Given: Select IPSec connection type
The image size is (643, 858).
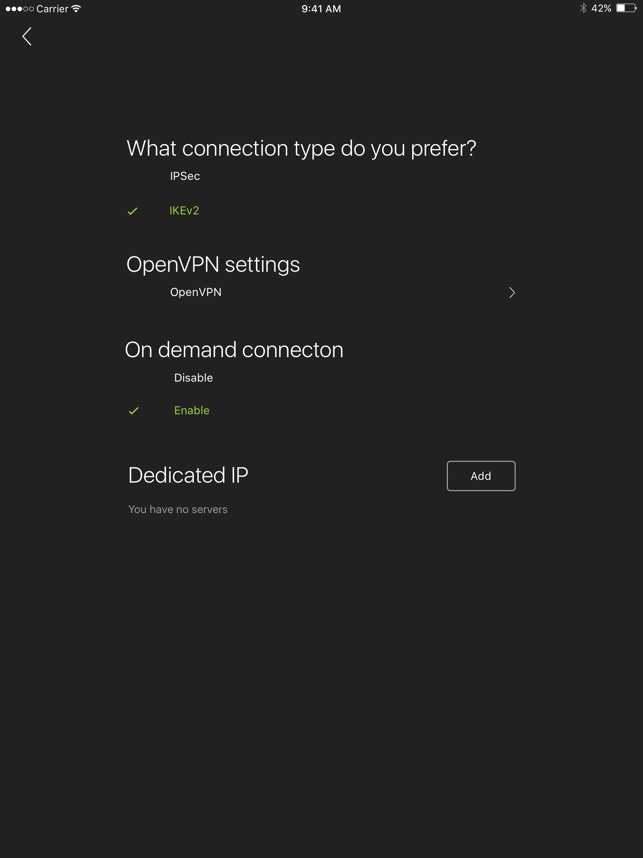Looking at the screenshot, I should click(185, 176).
